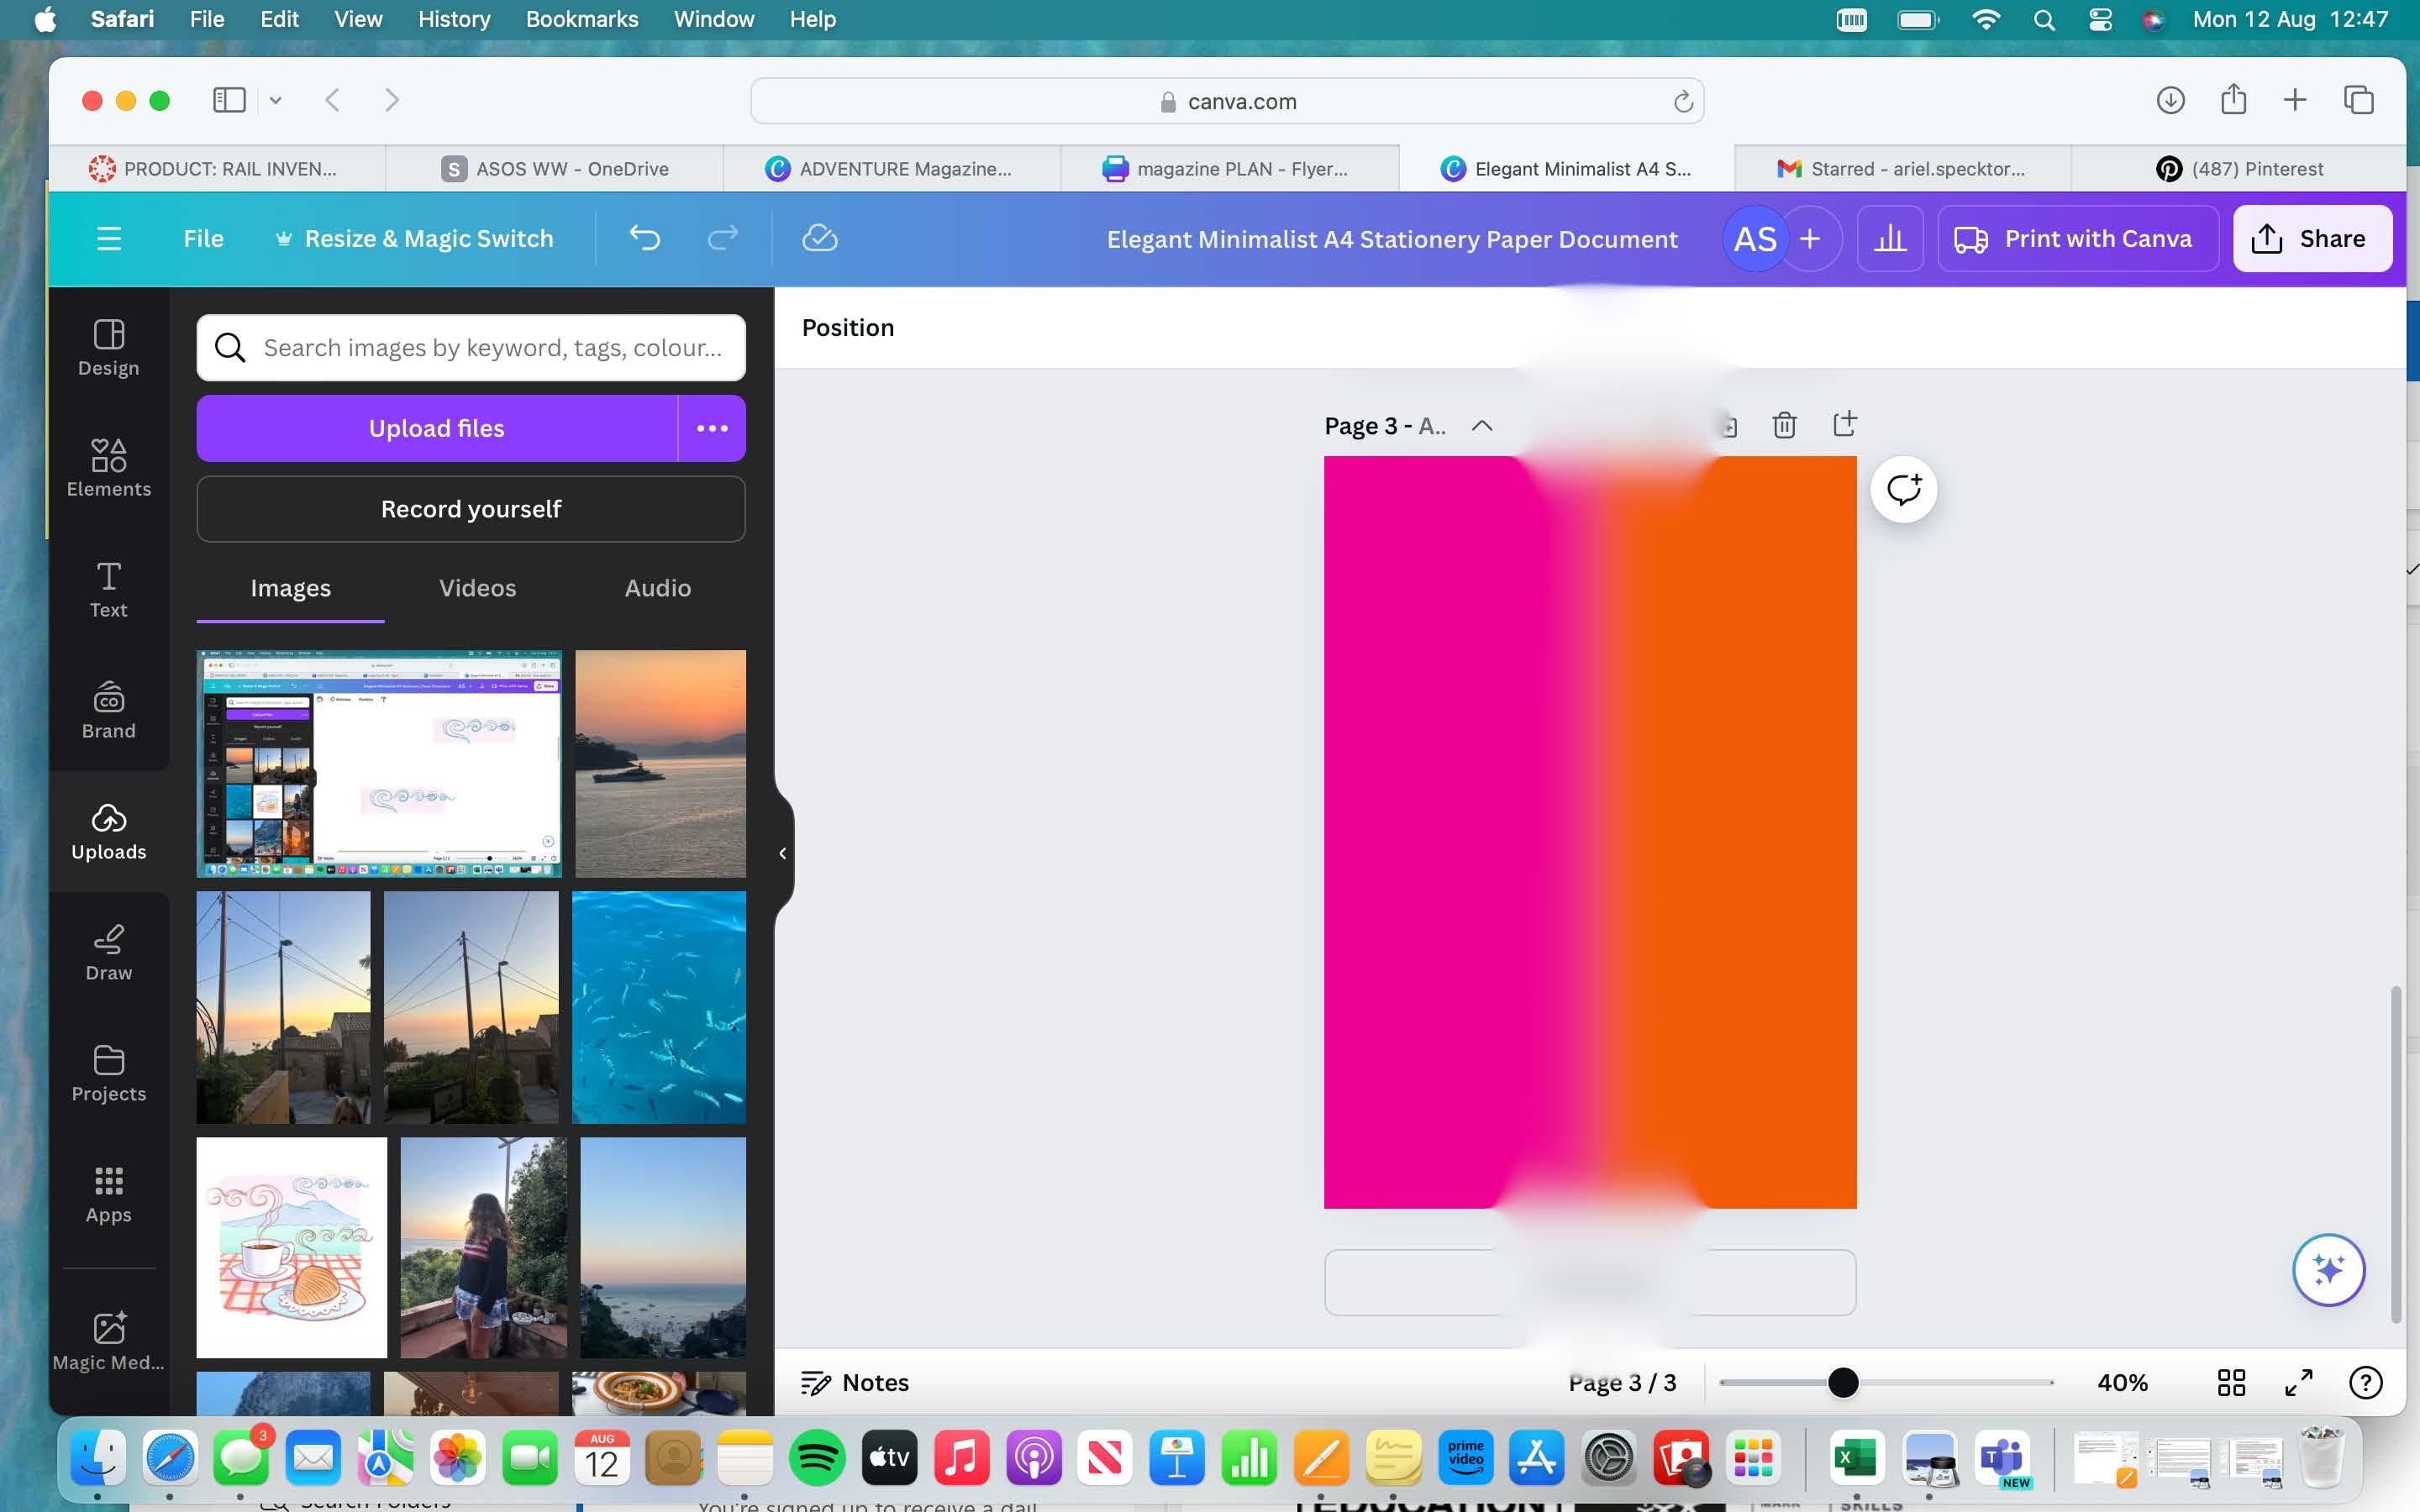Delete page with the trash icon
Viewport: 2420px width, 1512px height.
[x=1784, y=425]
